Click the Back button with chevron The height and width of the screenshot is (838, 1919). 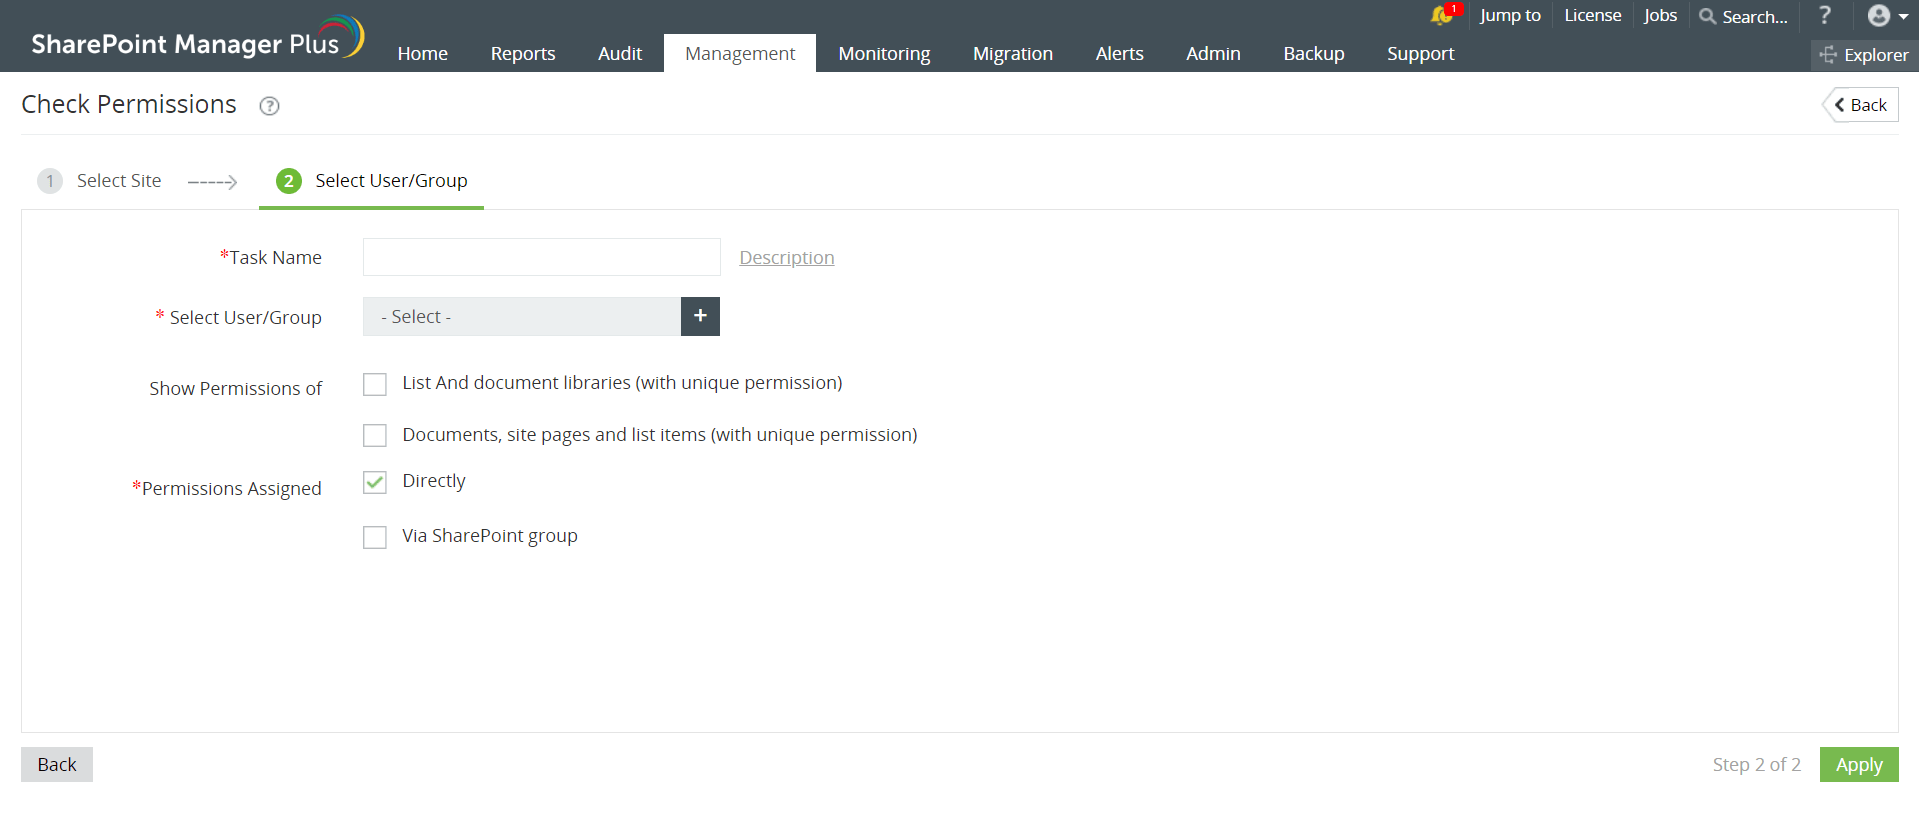[x=1861, y=105]
